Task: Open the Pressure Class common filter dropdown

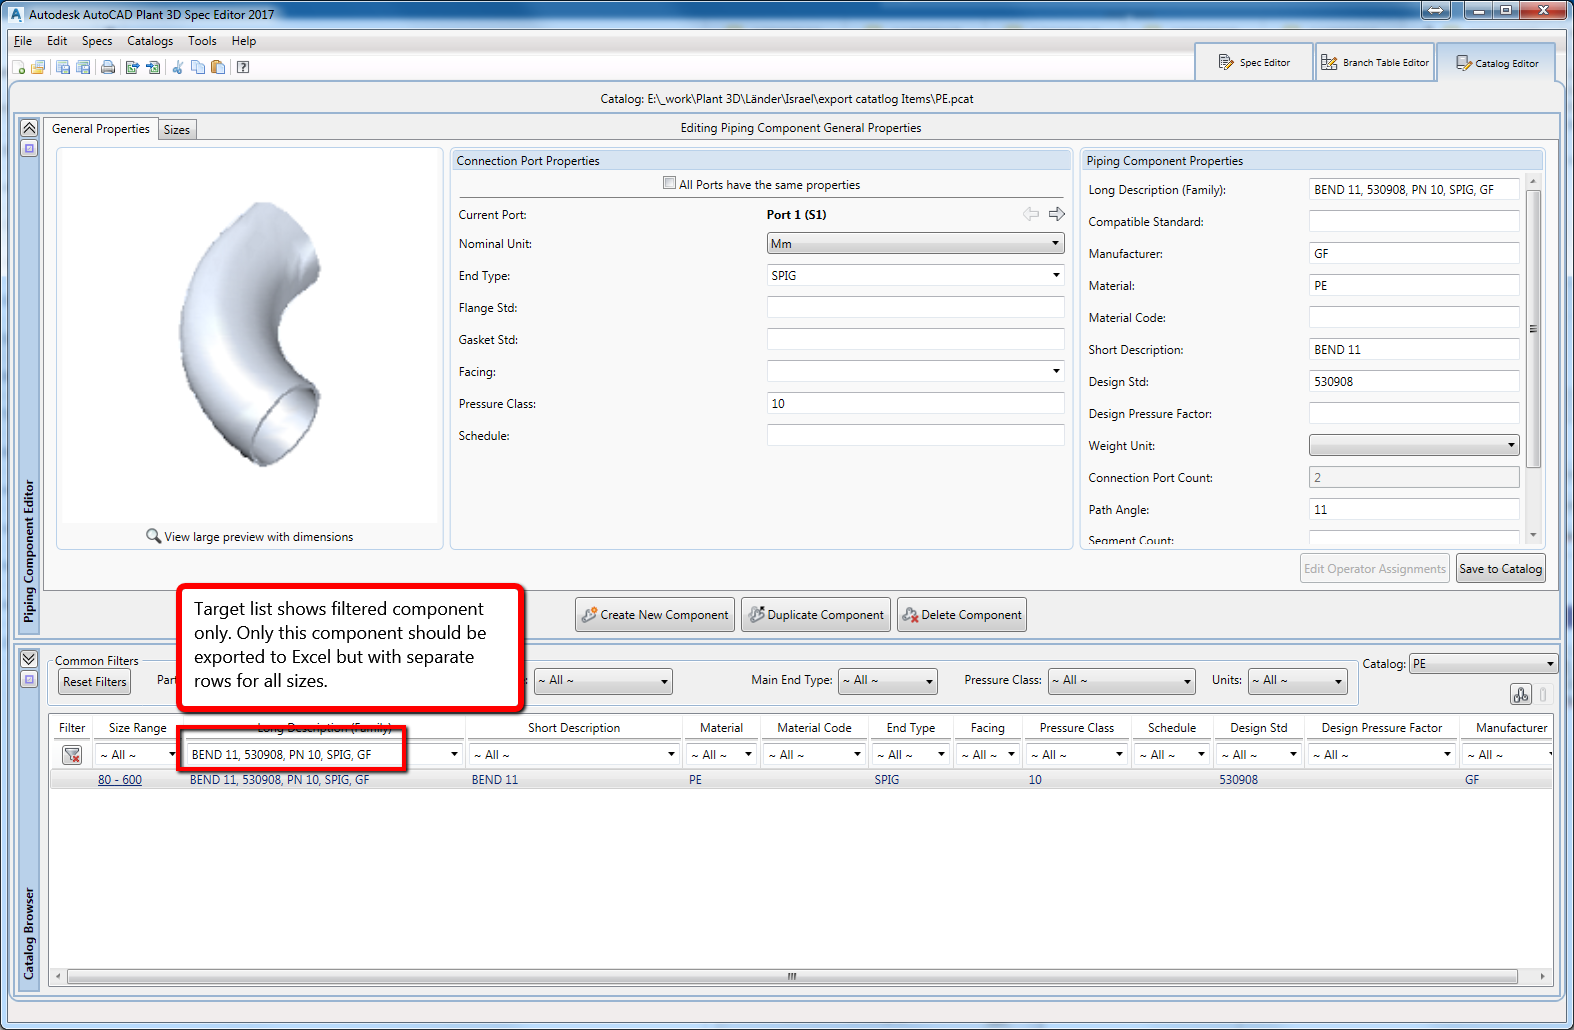Action: coord(1121,681)
